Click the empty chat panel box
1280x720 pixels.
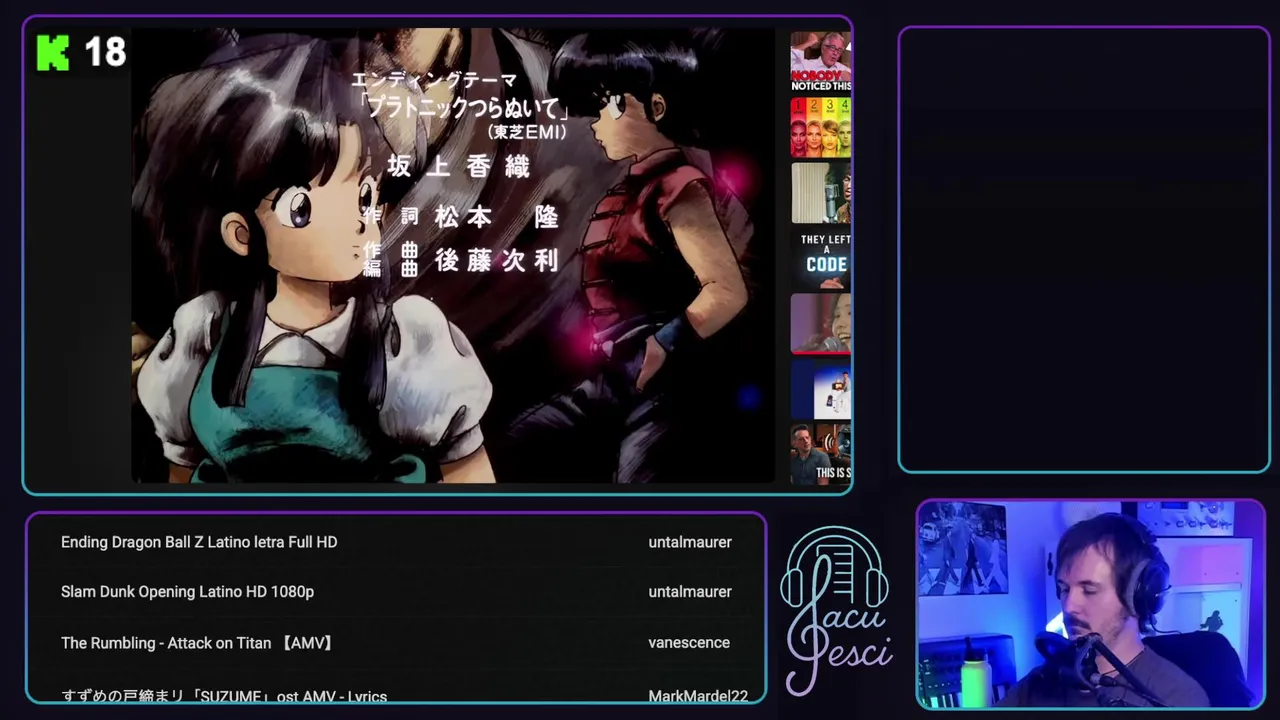1084,249
